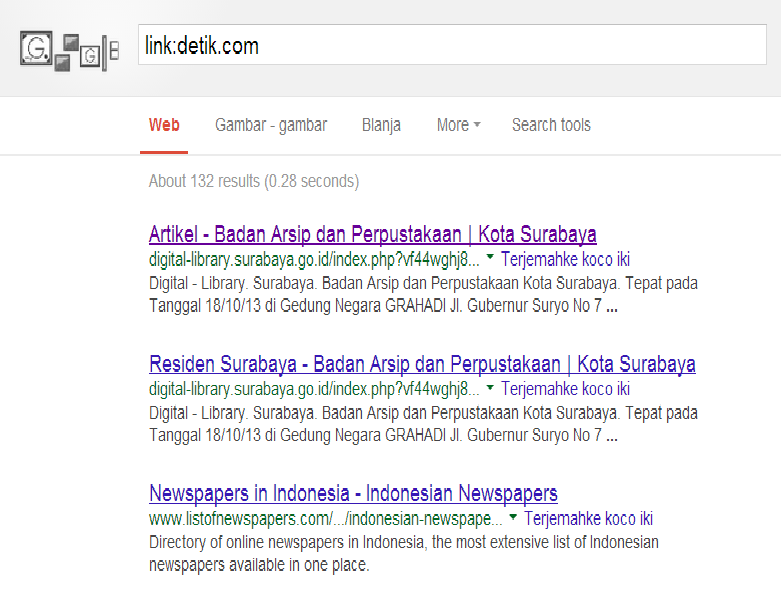Focus the search box containing link:detik.com
Viewport: 781px width, 610px height.
pos(452,45)
